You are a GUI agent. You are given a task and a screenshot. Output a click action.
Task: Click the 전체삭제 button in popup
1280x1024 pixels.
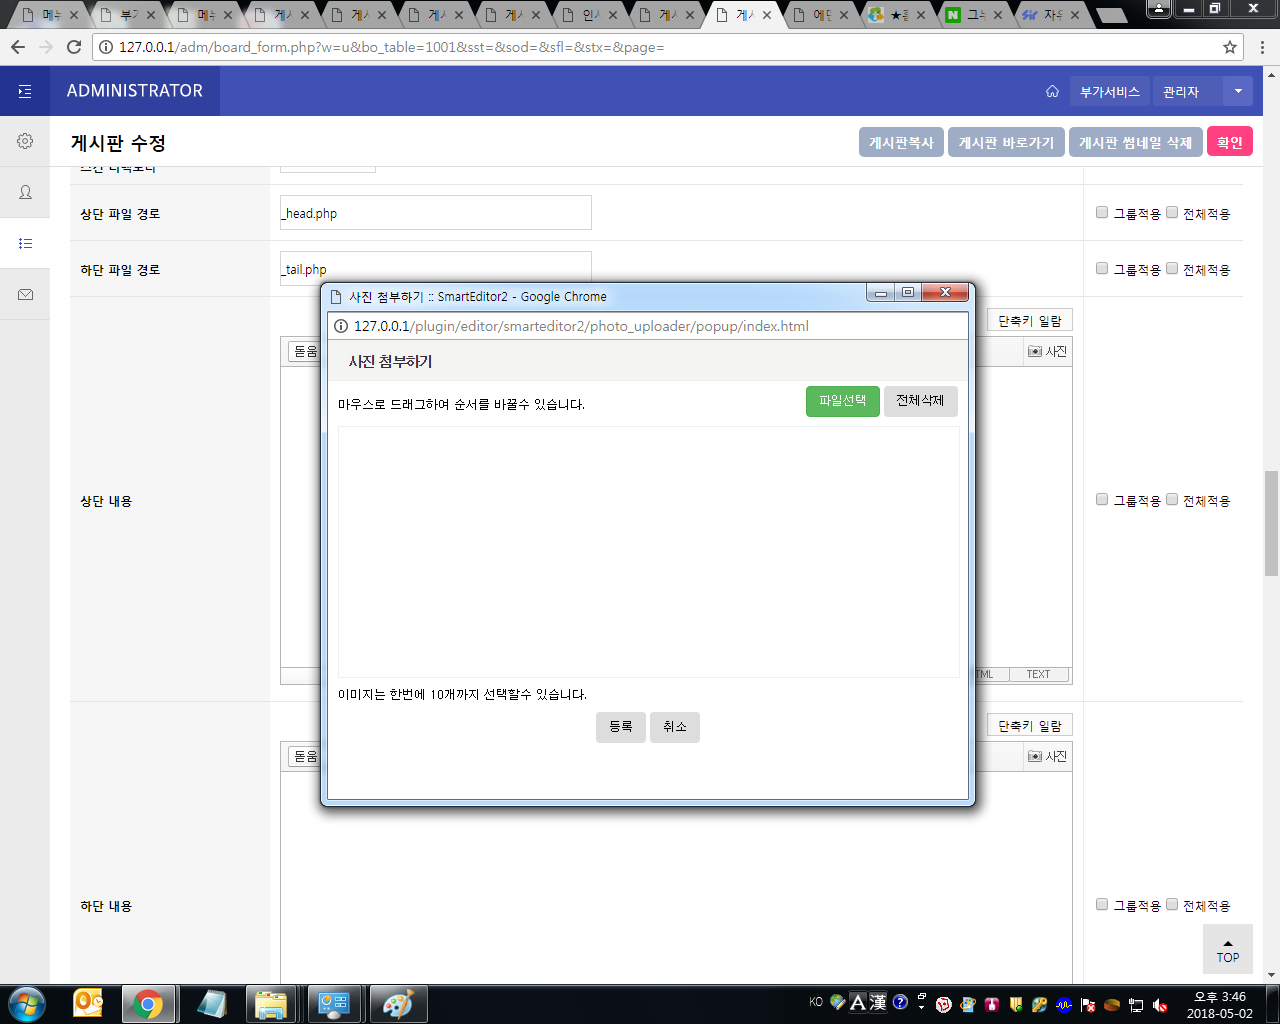click(921, 401)
